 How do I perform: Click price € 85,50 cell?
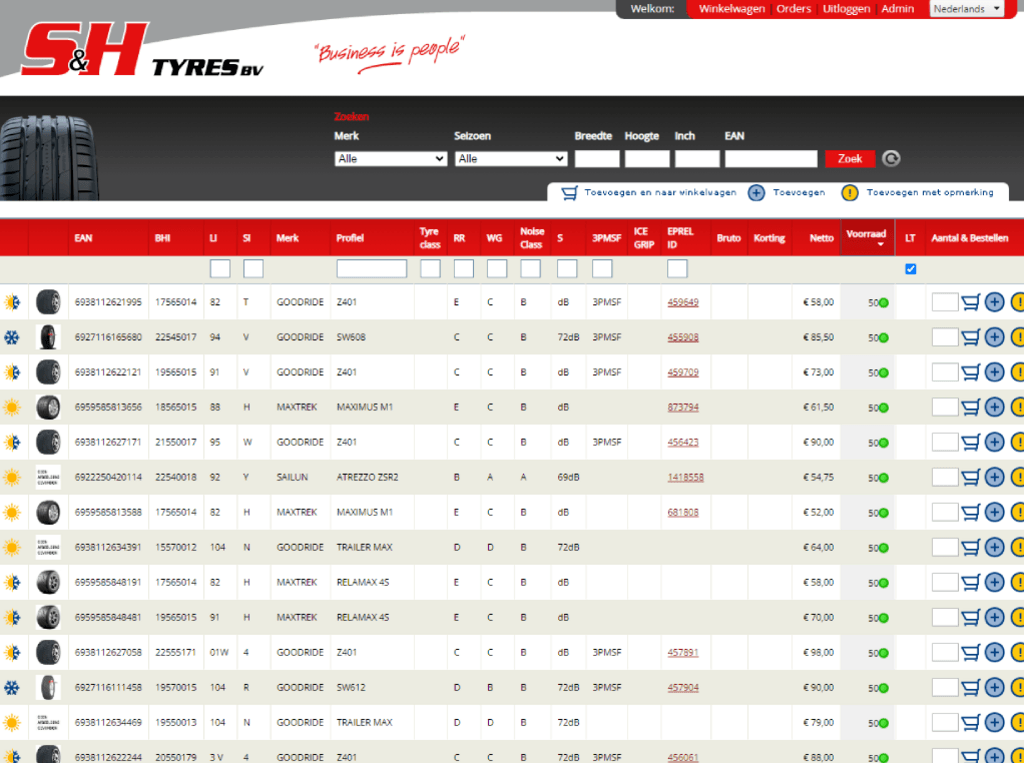tap(818, 337)
